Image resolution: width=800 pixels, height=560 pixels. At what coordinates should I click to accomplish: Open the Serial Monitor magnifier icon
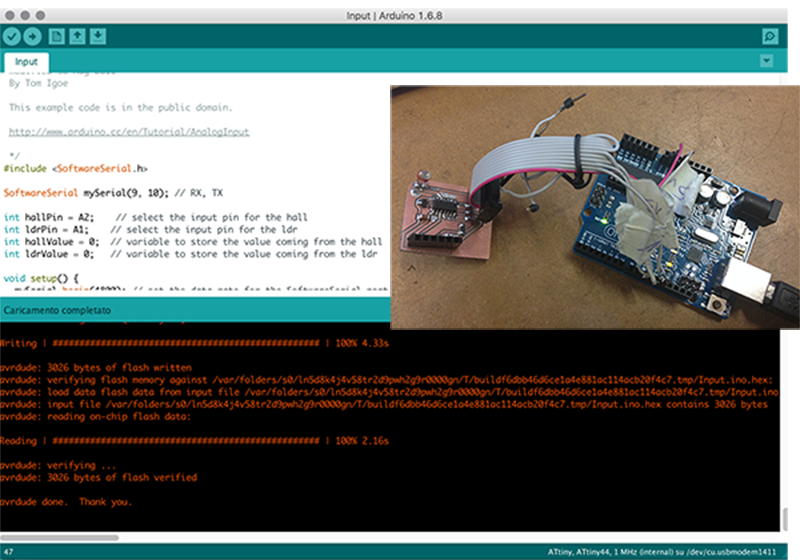point(770,36)
